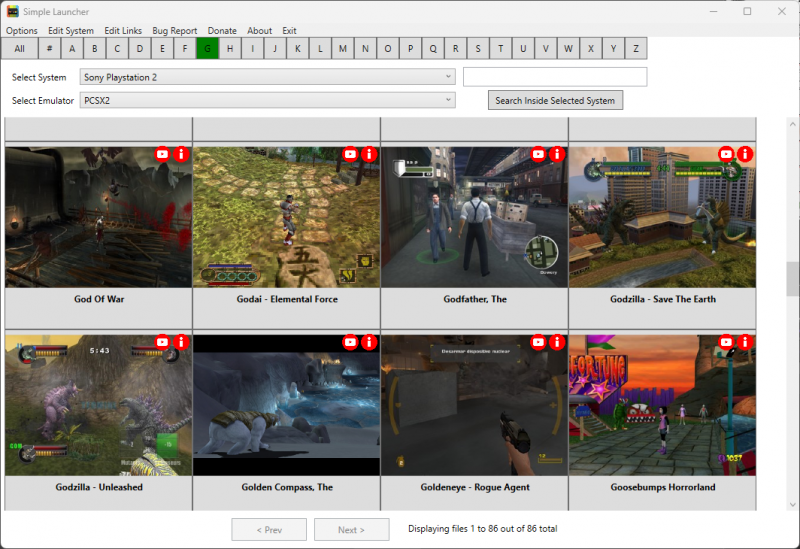The width and height of the screenshot is (800, 549).
Task: Open info icon for Godfather, The
Action: pyautogui.click(x=557, y=154)
